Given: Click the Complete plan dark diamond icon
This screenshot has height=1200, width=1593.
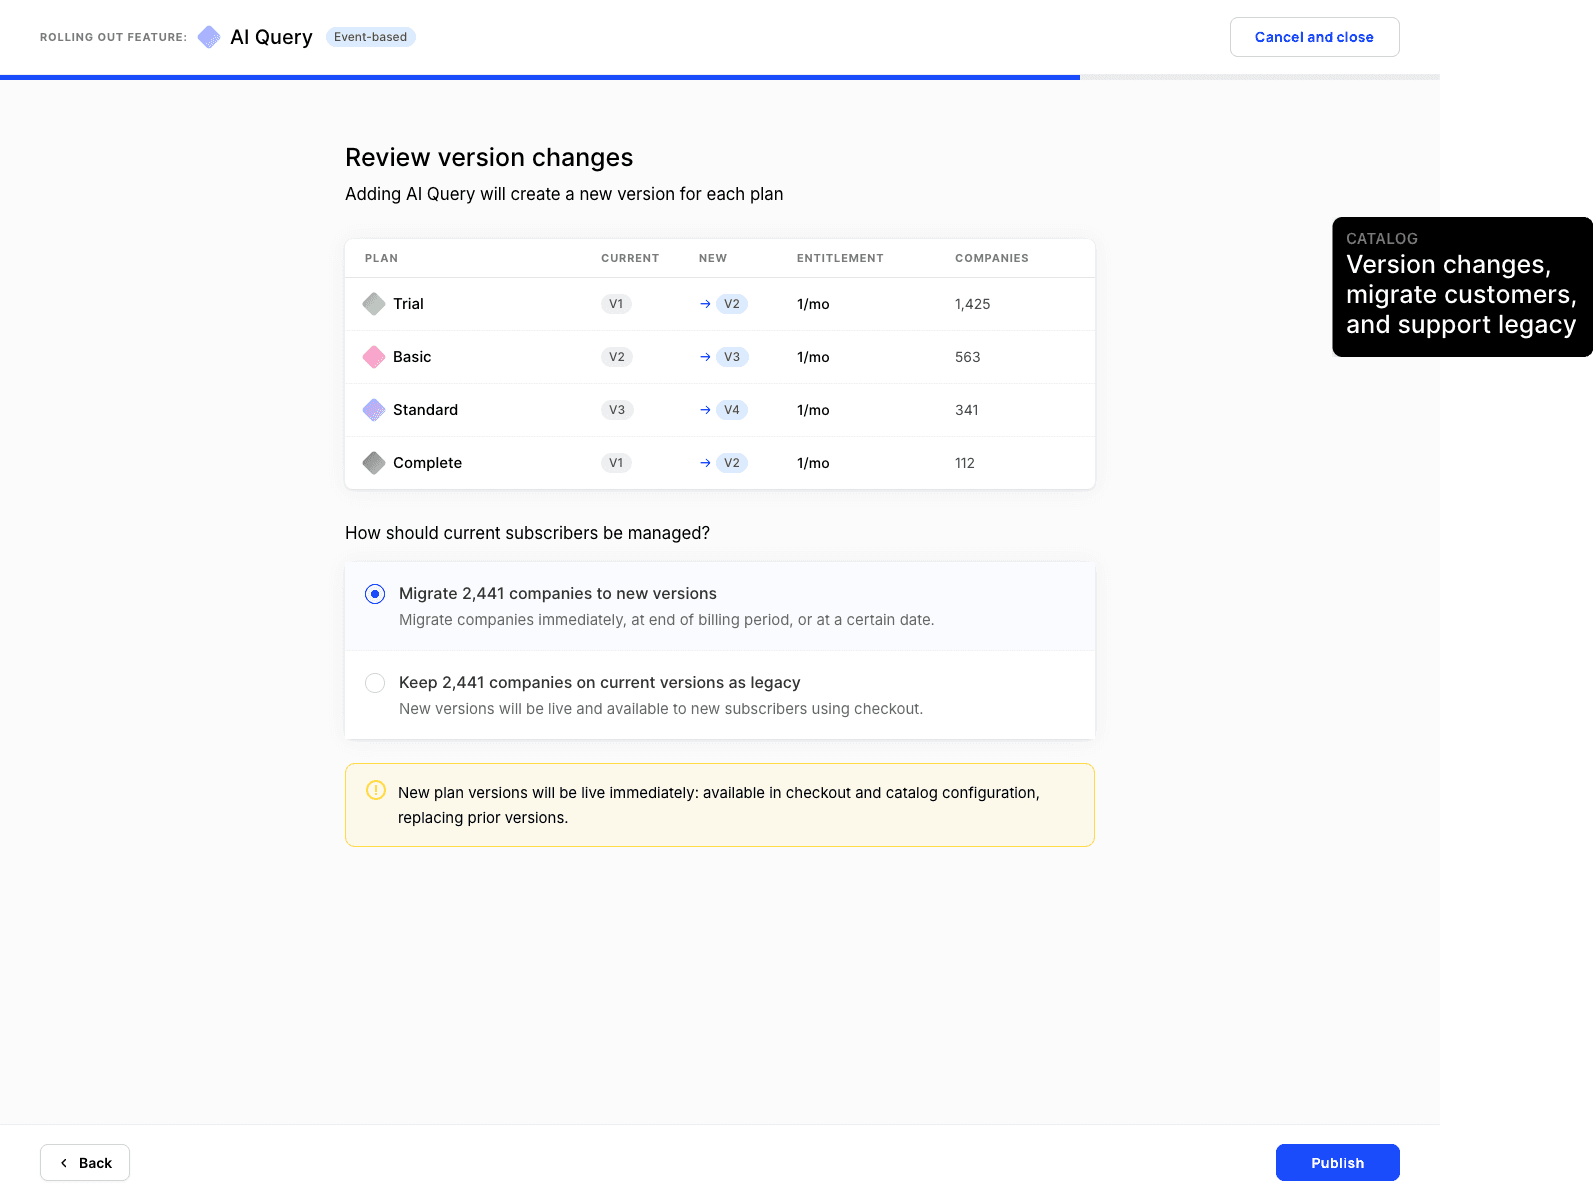Looking at the screenshot, I should tap(374, 463).
